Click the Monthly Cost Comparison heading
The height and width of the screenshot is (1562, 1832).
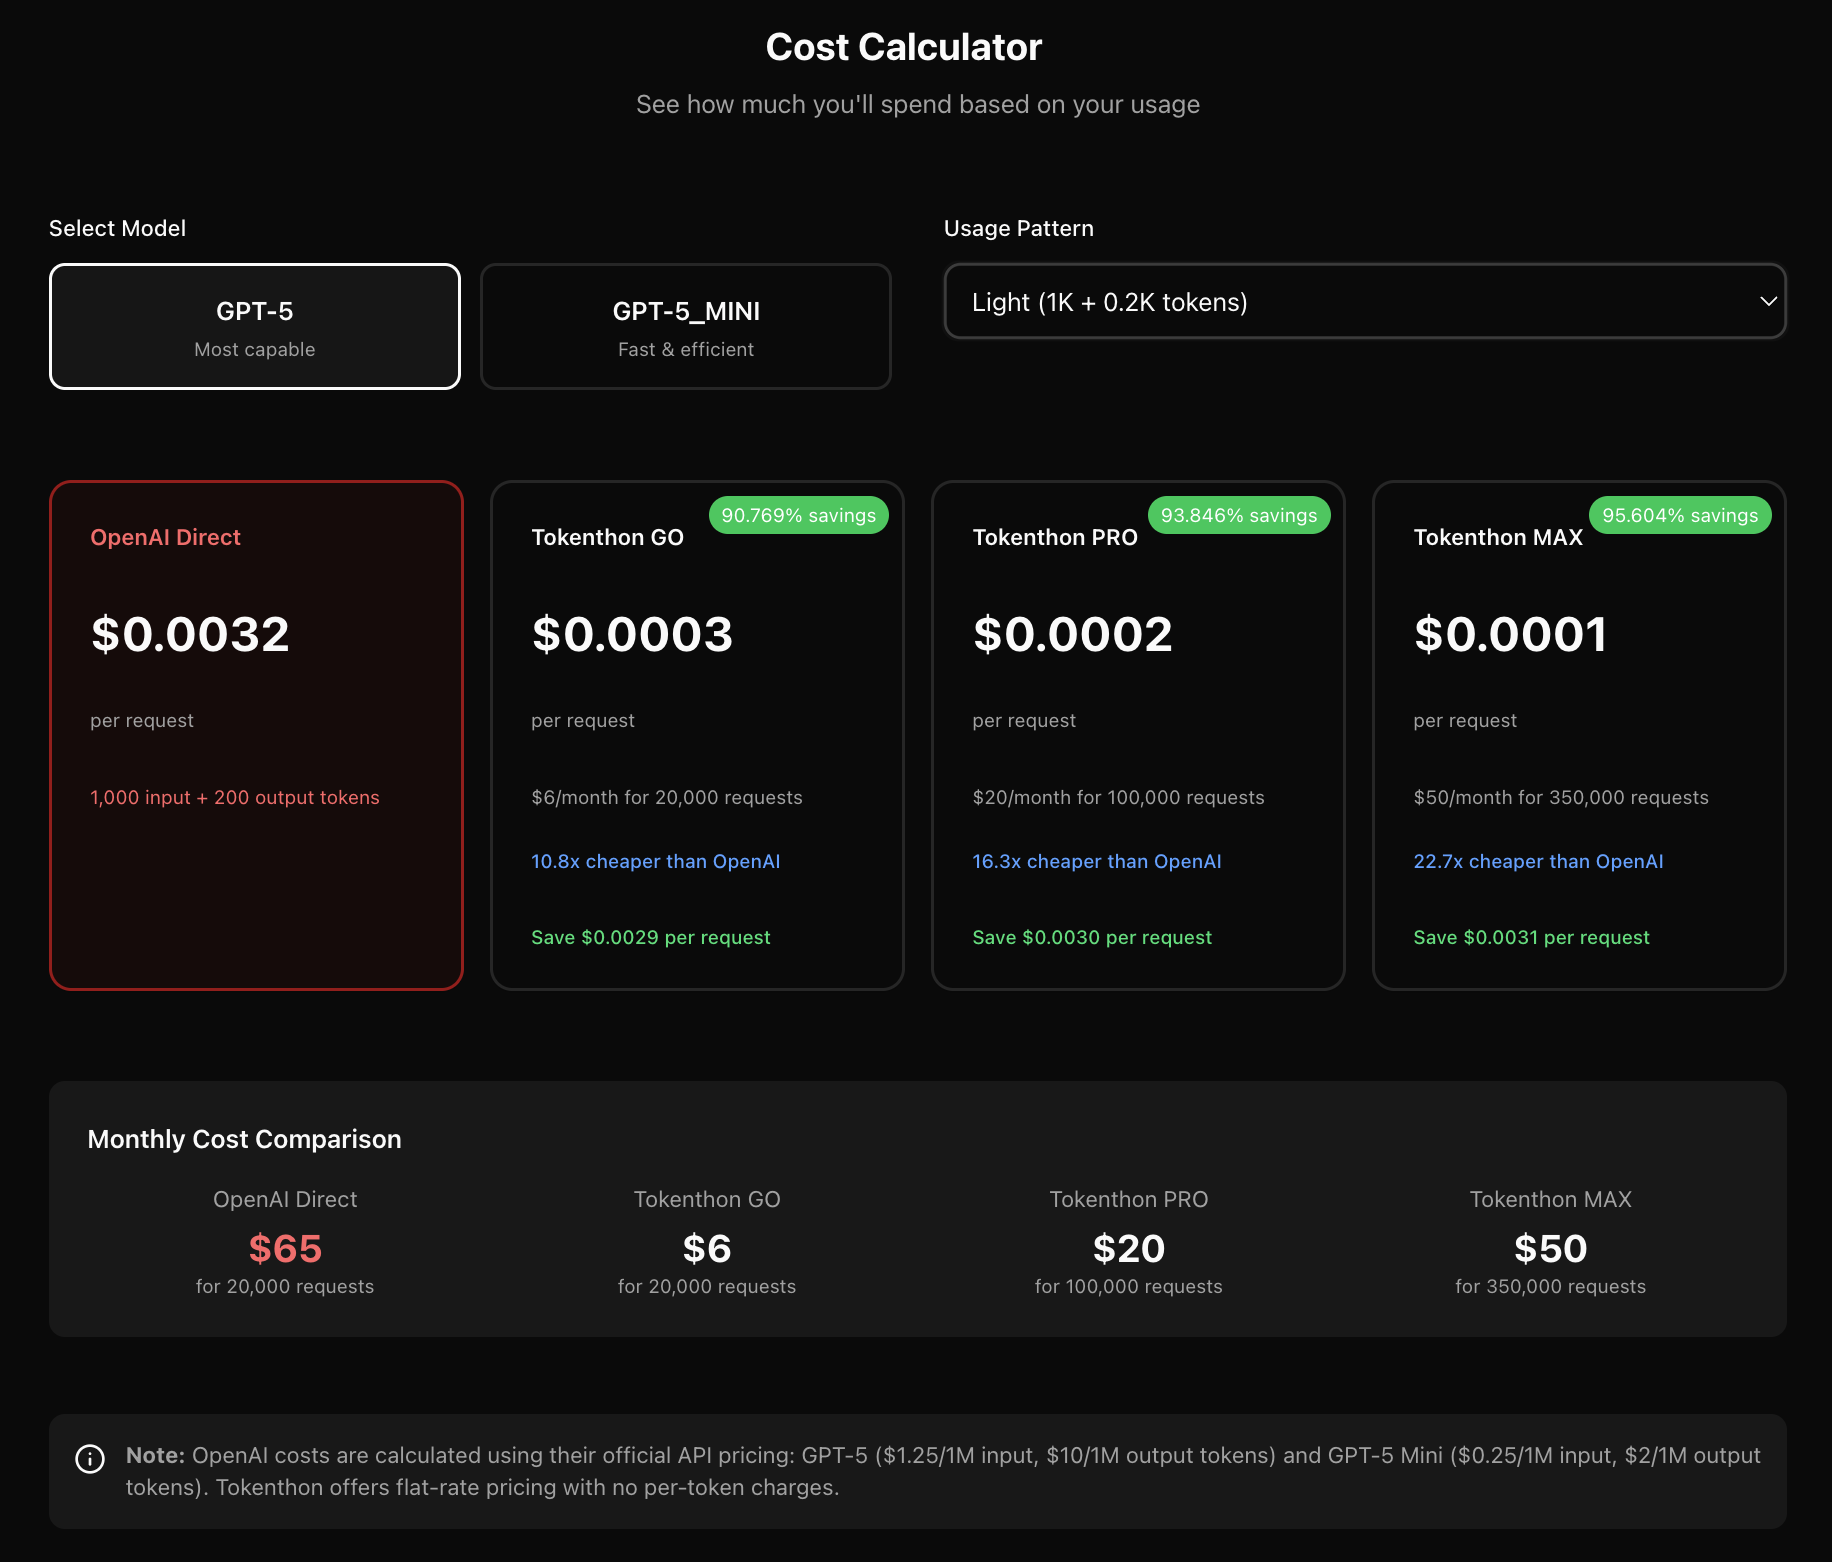click(x=244, y=1139)
